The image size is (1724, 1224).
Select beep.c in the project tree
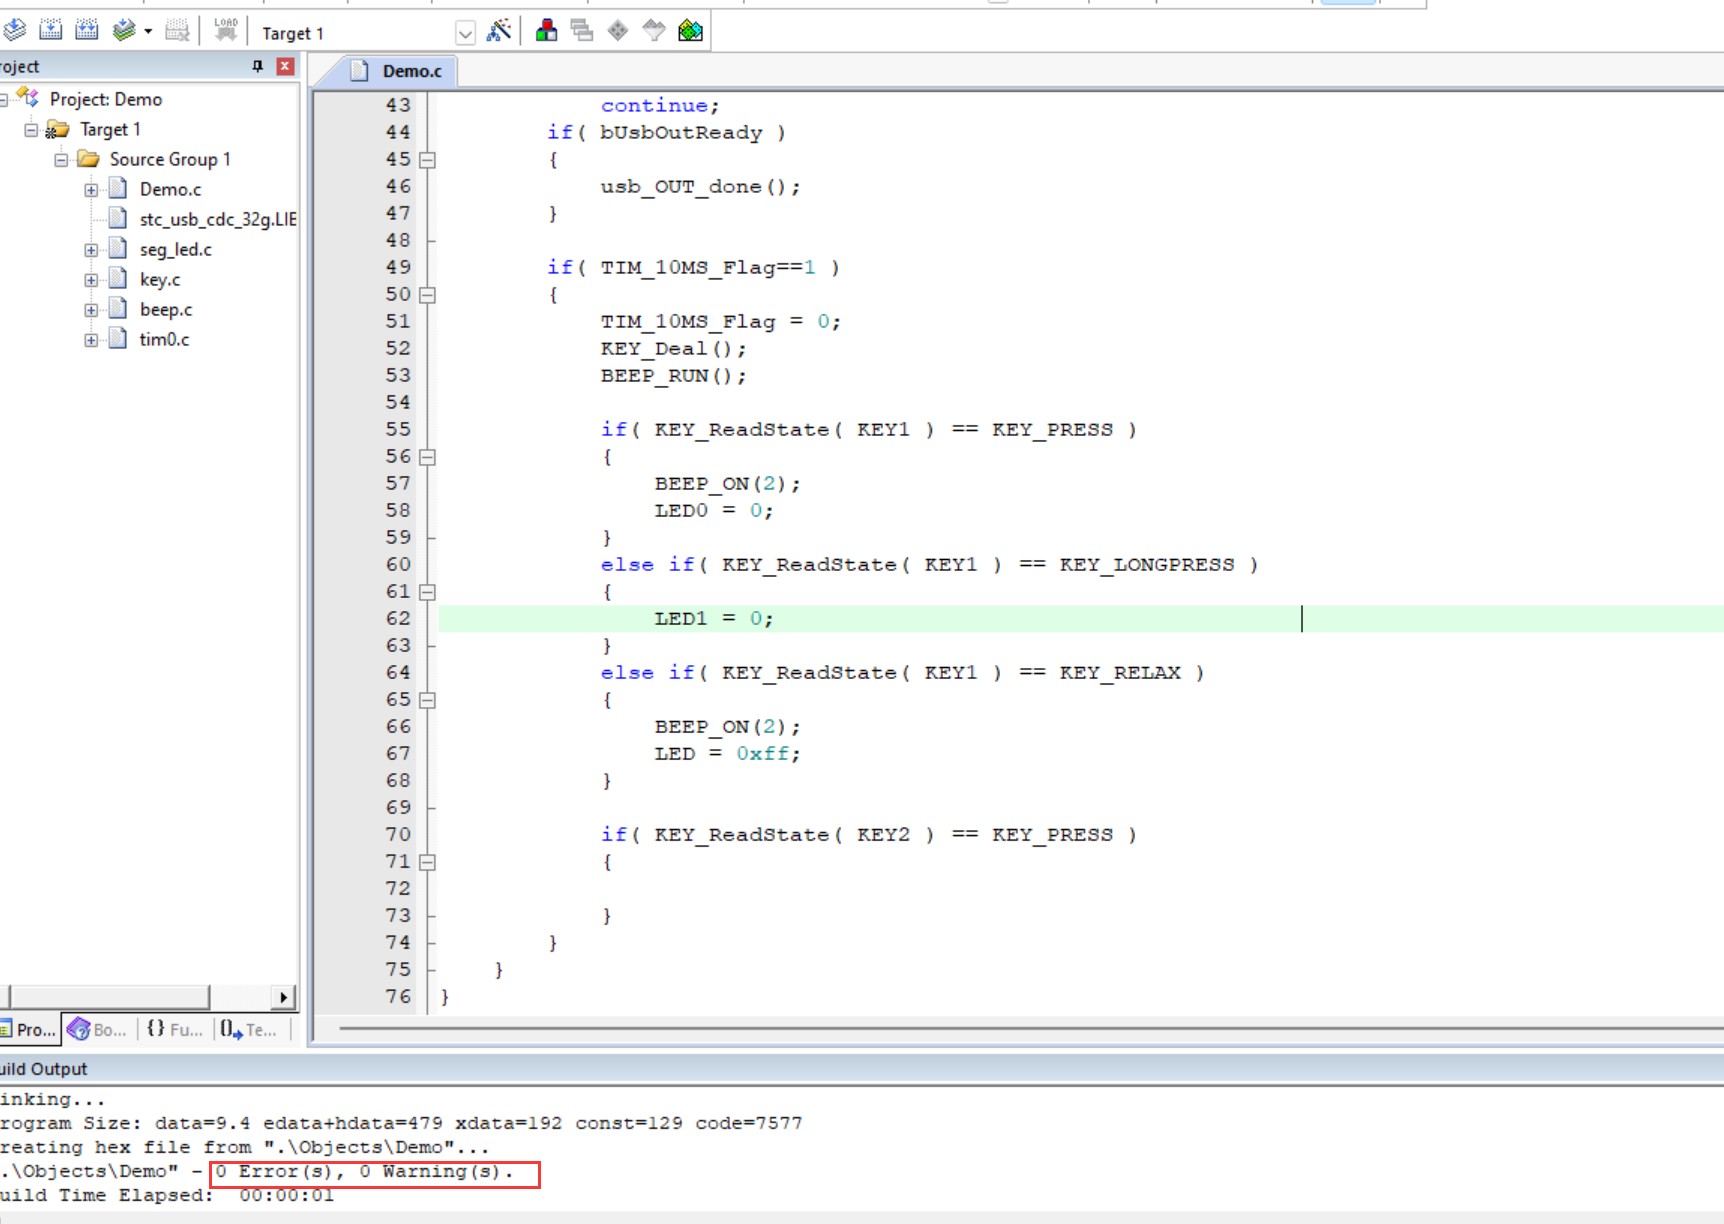click(166, 309)
